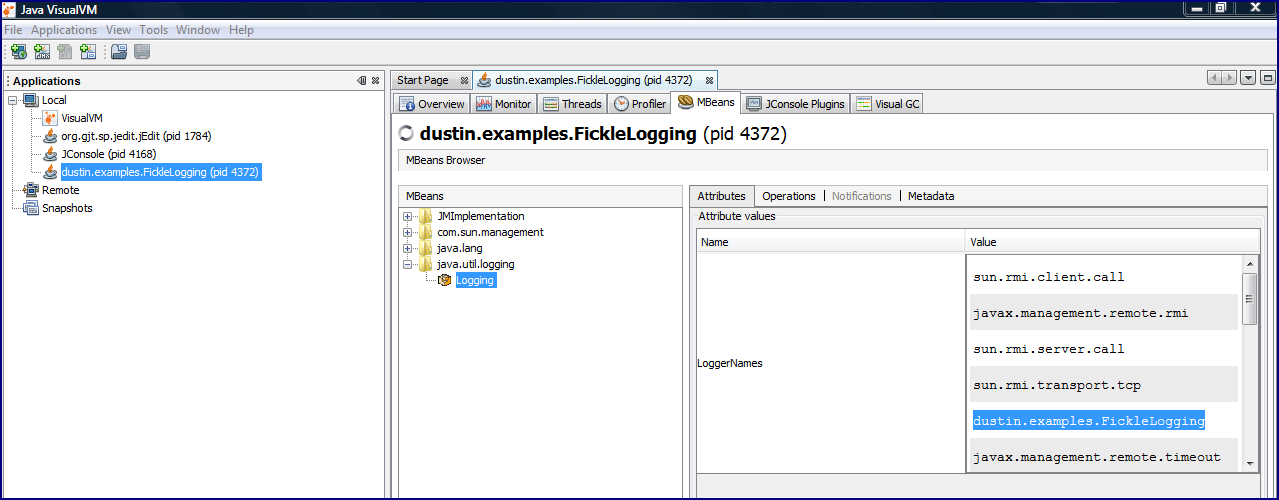This screenshot has width=1279, height=500.
Task: Open the View menu
Action: tap(118, 30)
